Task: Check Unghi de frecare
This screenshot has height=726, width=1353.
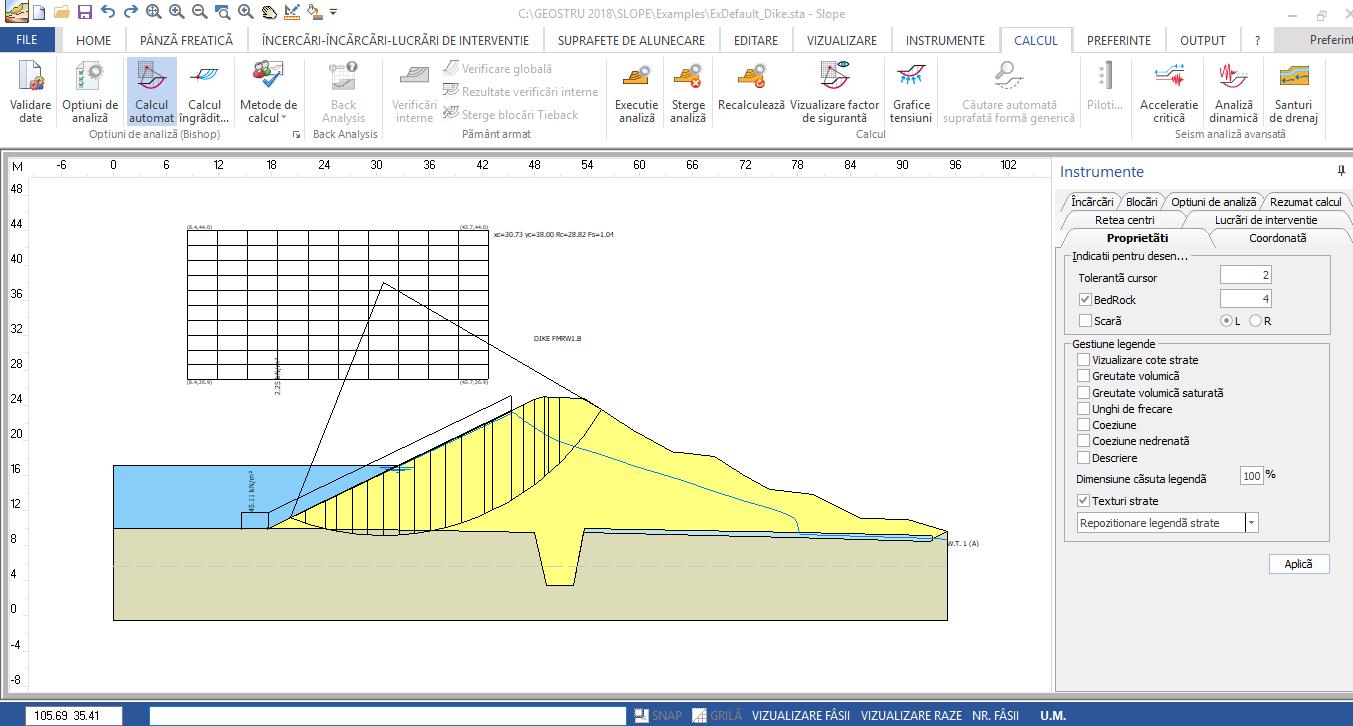Action: pos(1083,409)
